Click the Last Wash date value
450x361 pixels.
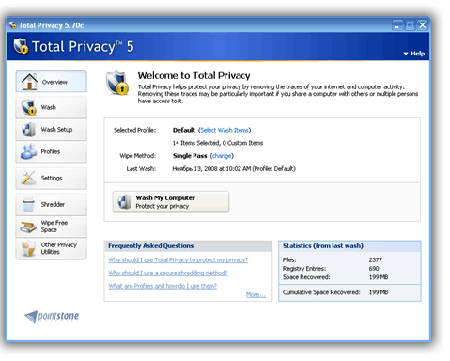(234, 169)
